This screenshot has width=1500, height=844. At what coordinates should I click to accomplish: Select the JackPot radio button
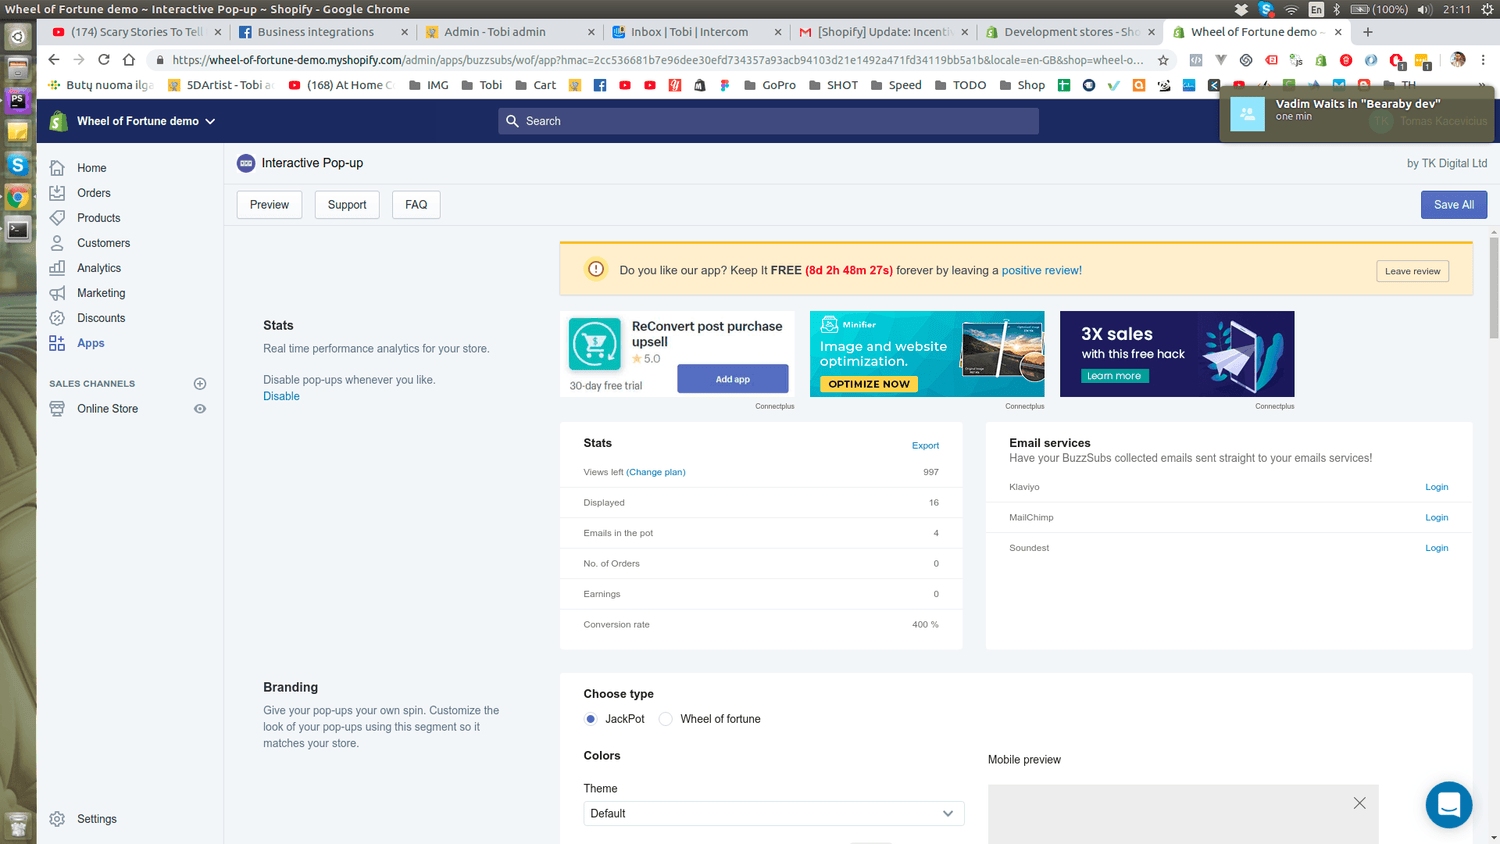[x=591, y=719]
